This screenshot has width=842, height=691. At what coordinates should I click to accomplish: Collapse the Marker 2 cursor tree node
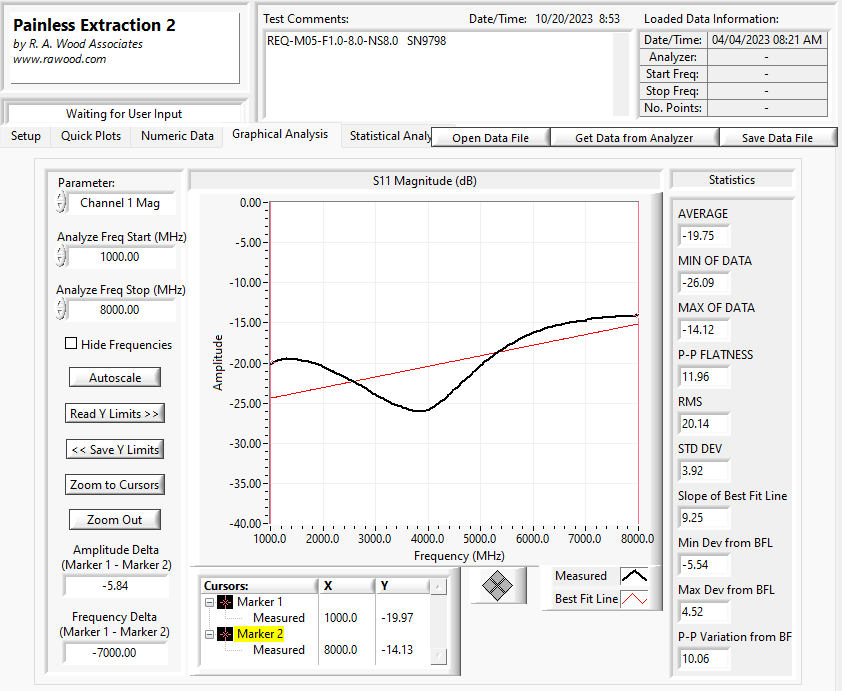(x=209, y=635)
